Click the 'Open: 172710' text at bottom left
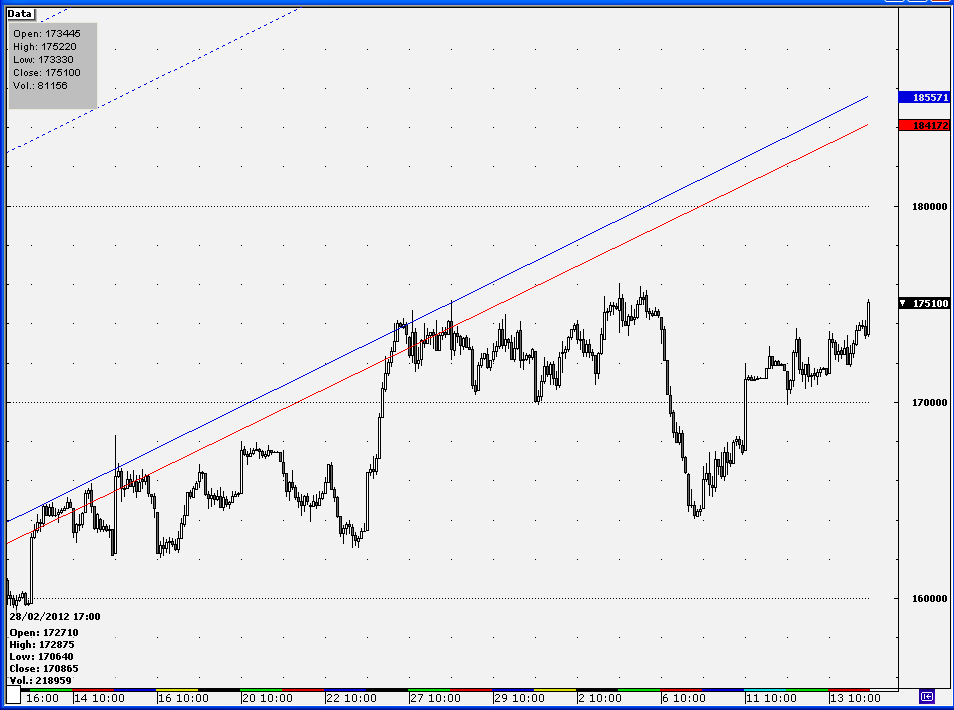Image resolution: width=954 pixels, height=710 pixels. tap(44, 633)
